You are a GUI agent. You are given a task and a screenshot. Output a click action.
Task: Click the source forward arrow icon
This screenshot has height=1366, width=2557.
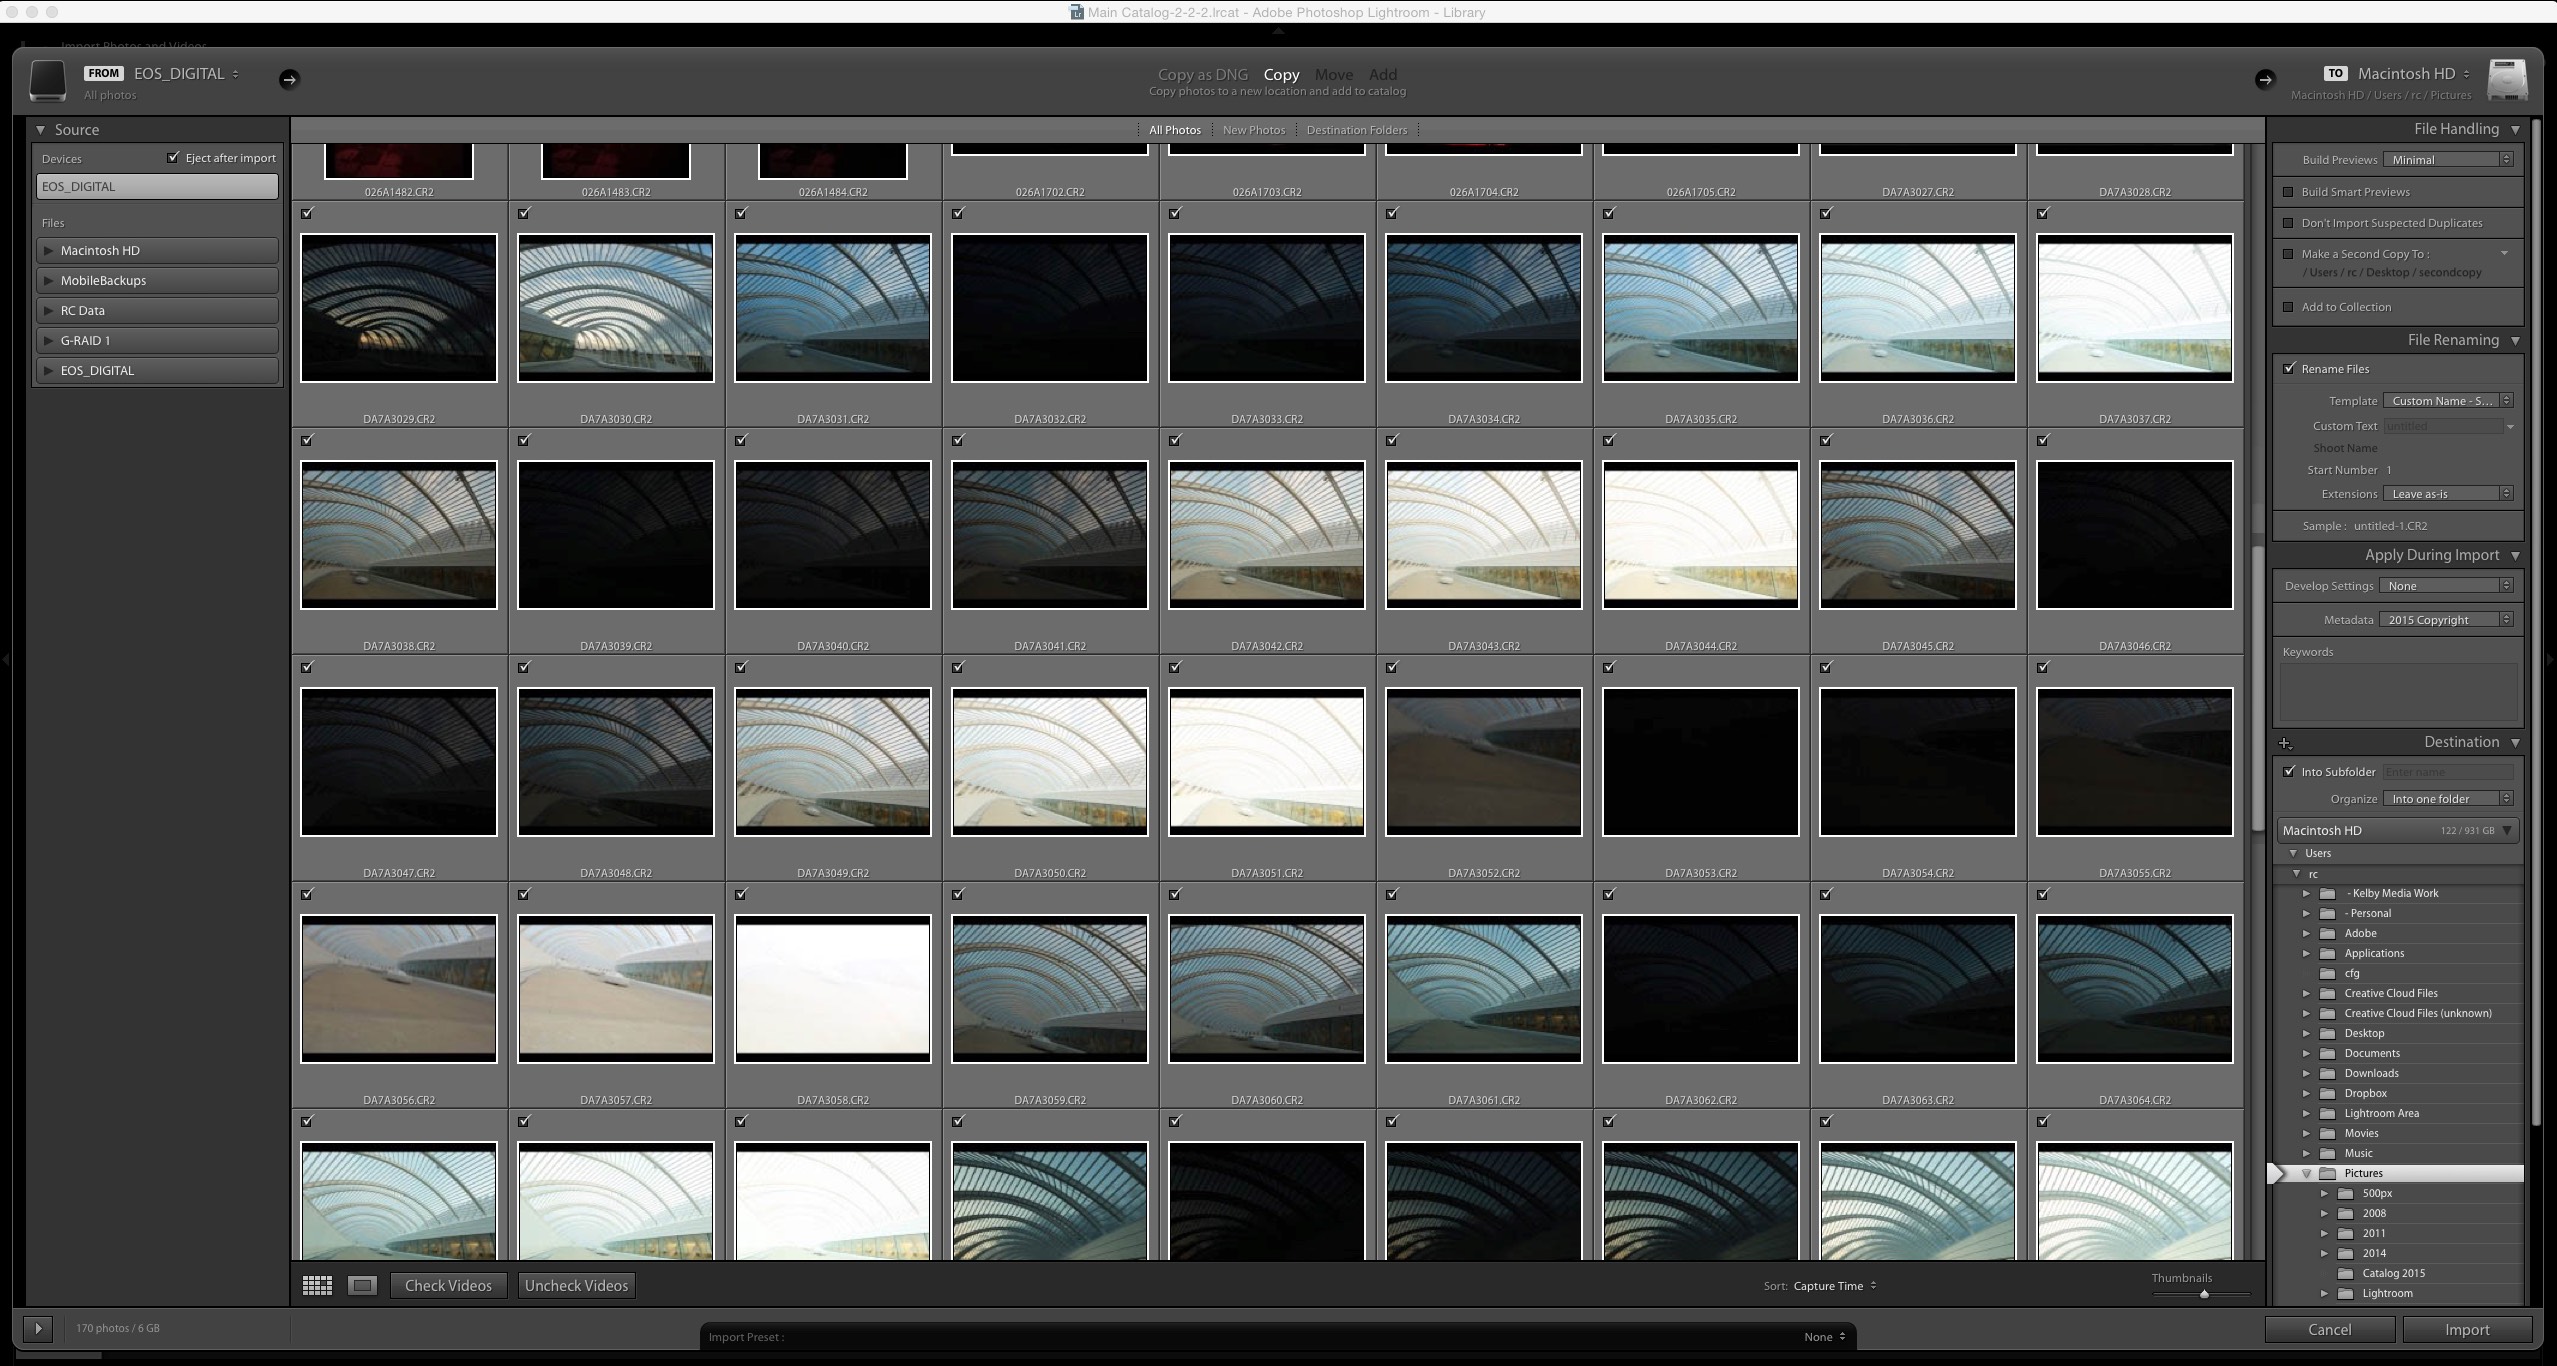point(289,79)
